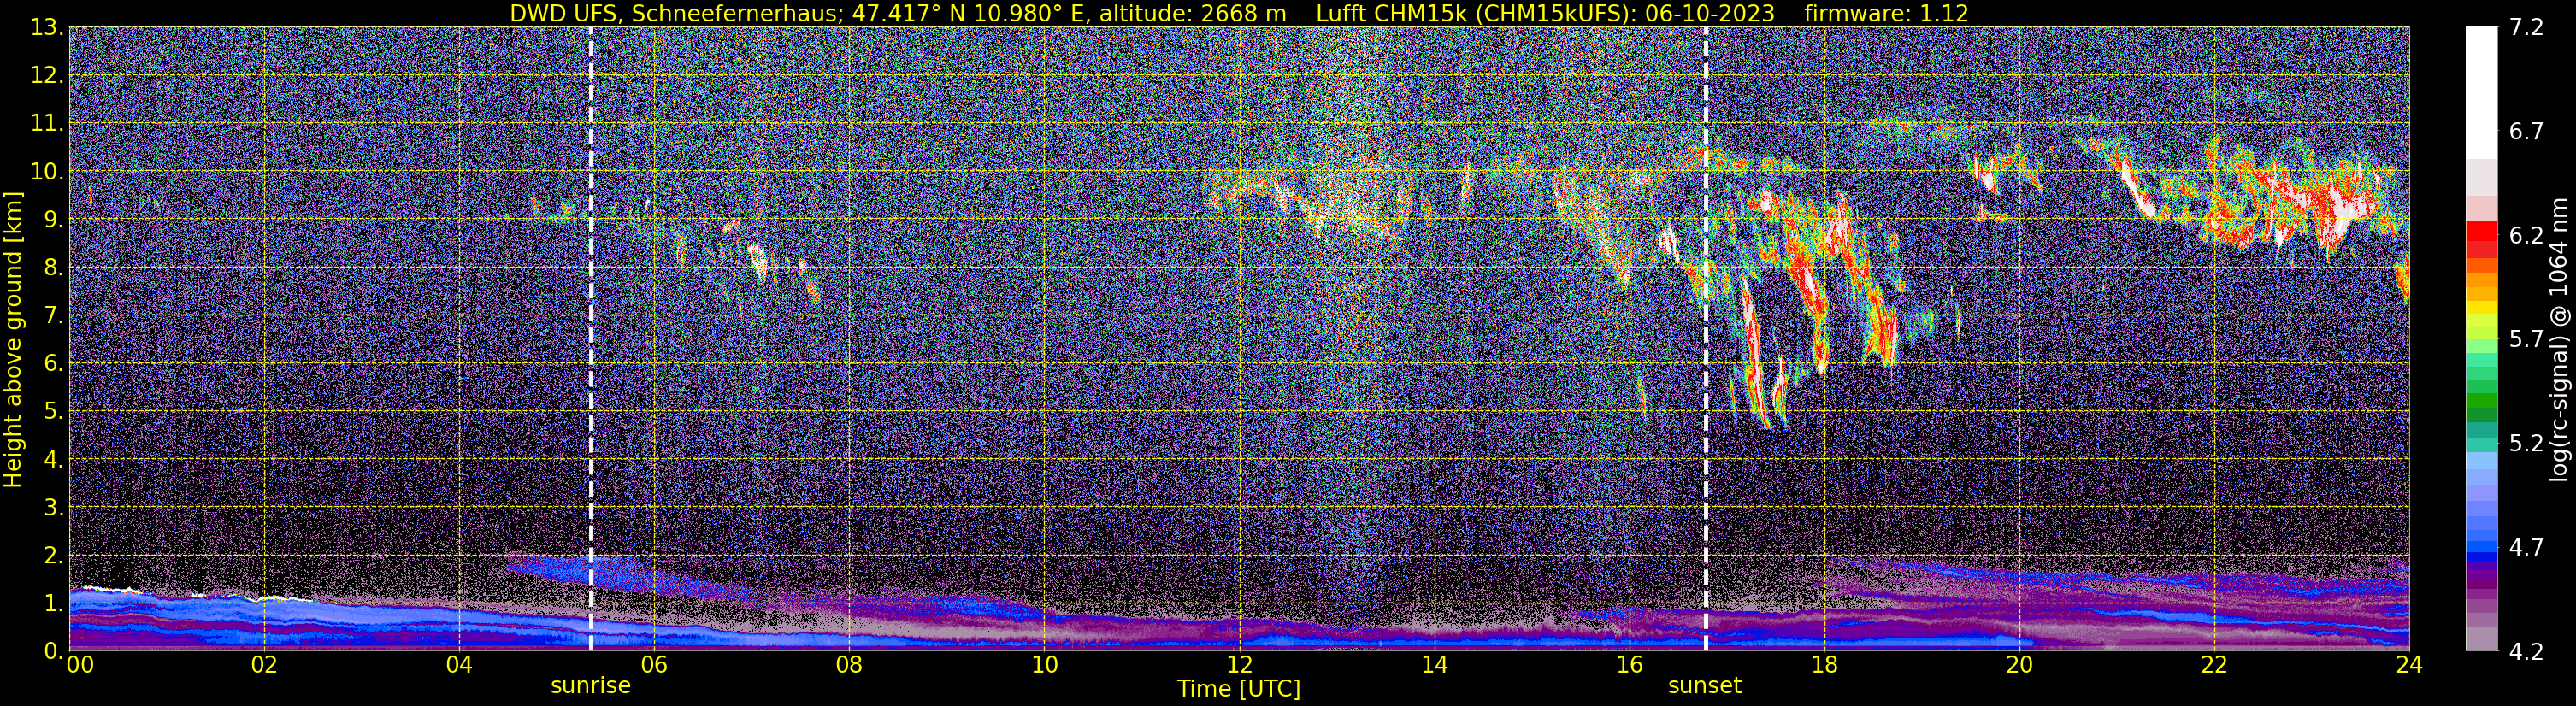Viewport: 2576px width, 706px height.
Task: Click the height axis tick label '7.'
Action: click(54, 316)
